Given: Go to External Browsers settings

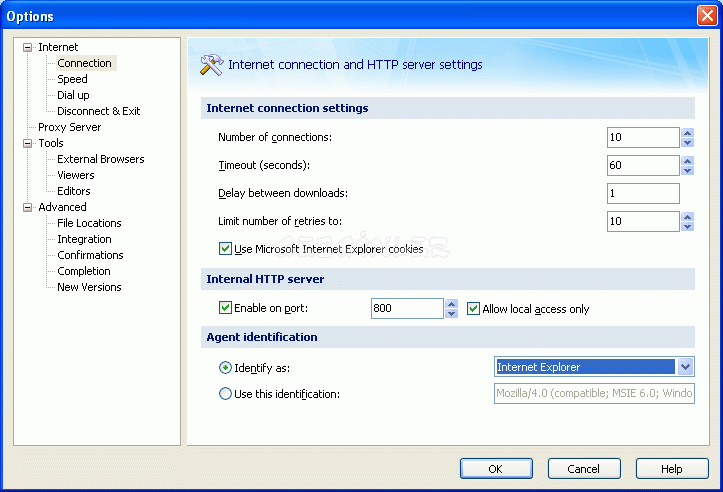Looking at the screenshot, I should [x=100, y=159].
